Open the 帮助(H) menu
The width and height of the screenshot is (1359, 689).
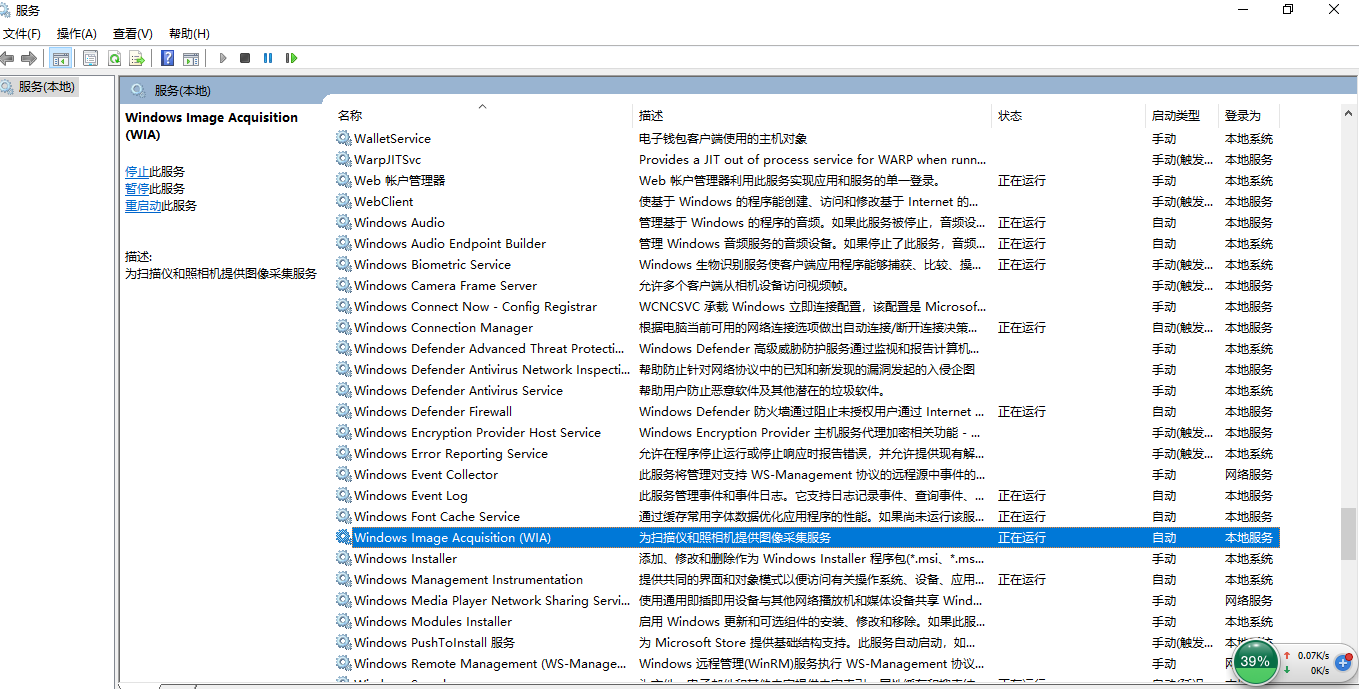(189, 34)
